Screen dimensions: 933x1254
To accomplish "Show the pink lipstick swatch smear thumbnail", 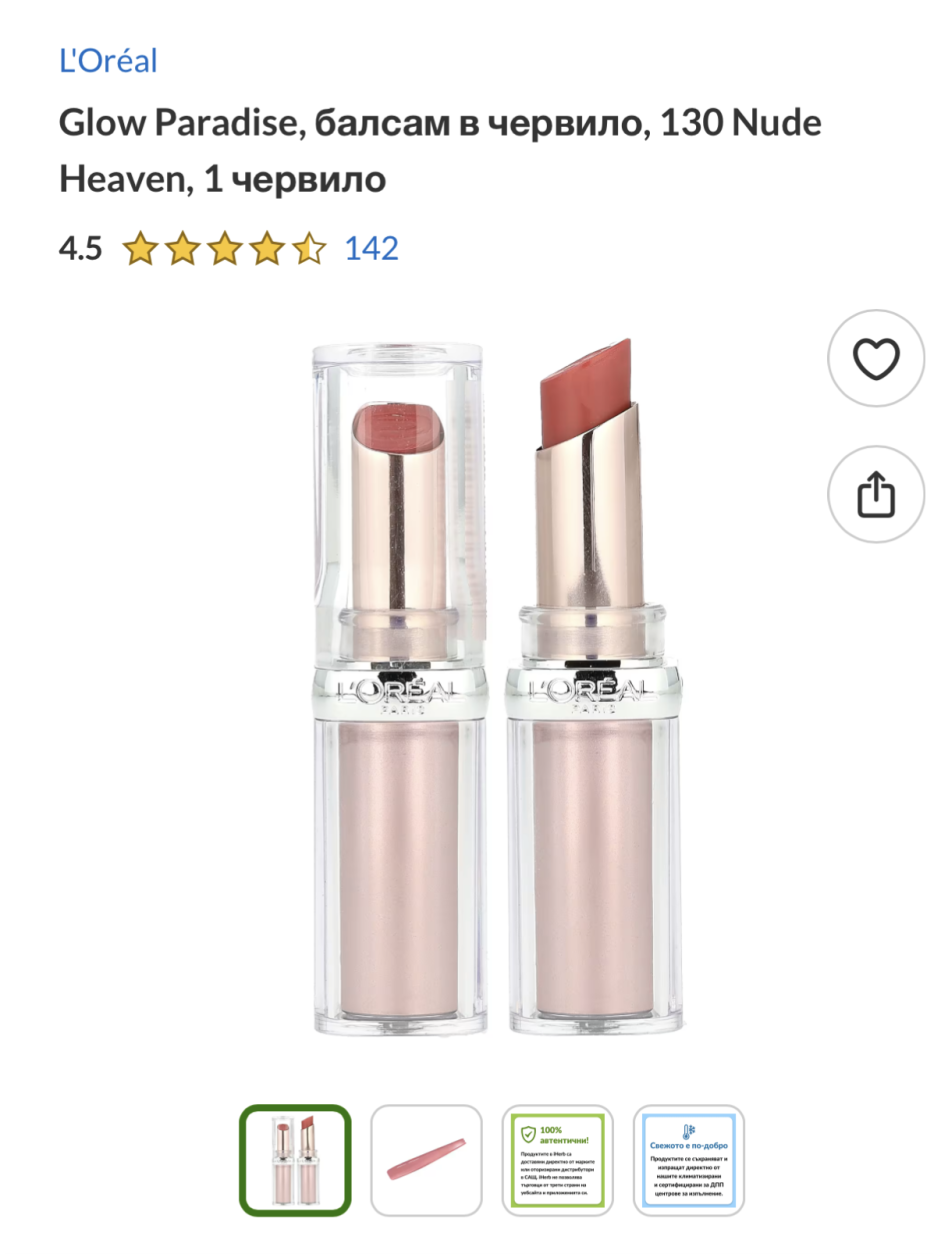I will [x=426, y=1160].
